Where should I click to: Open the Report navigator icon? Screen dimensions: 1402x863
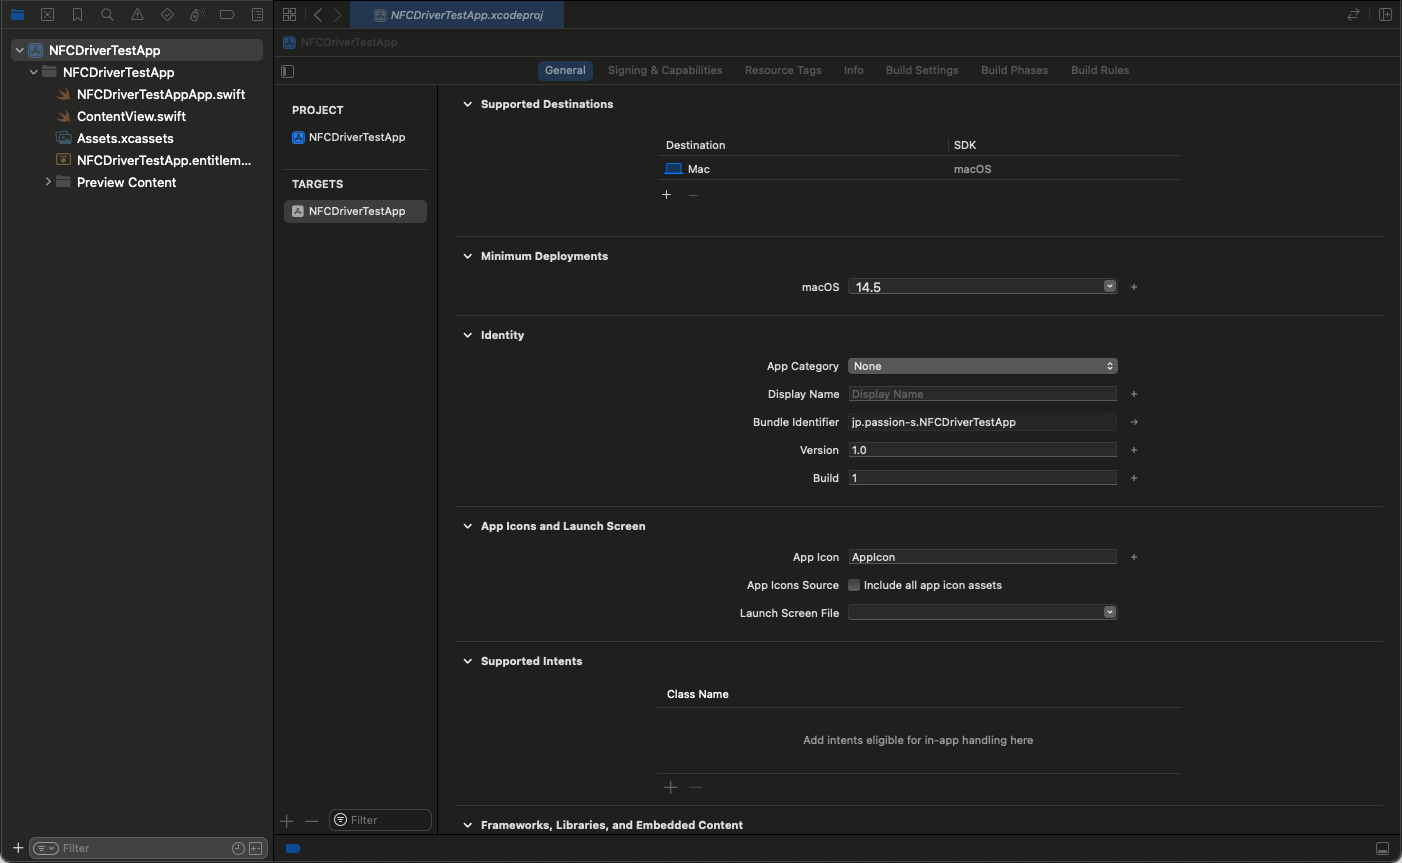pyautogui.click(x=257, y=15)
